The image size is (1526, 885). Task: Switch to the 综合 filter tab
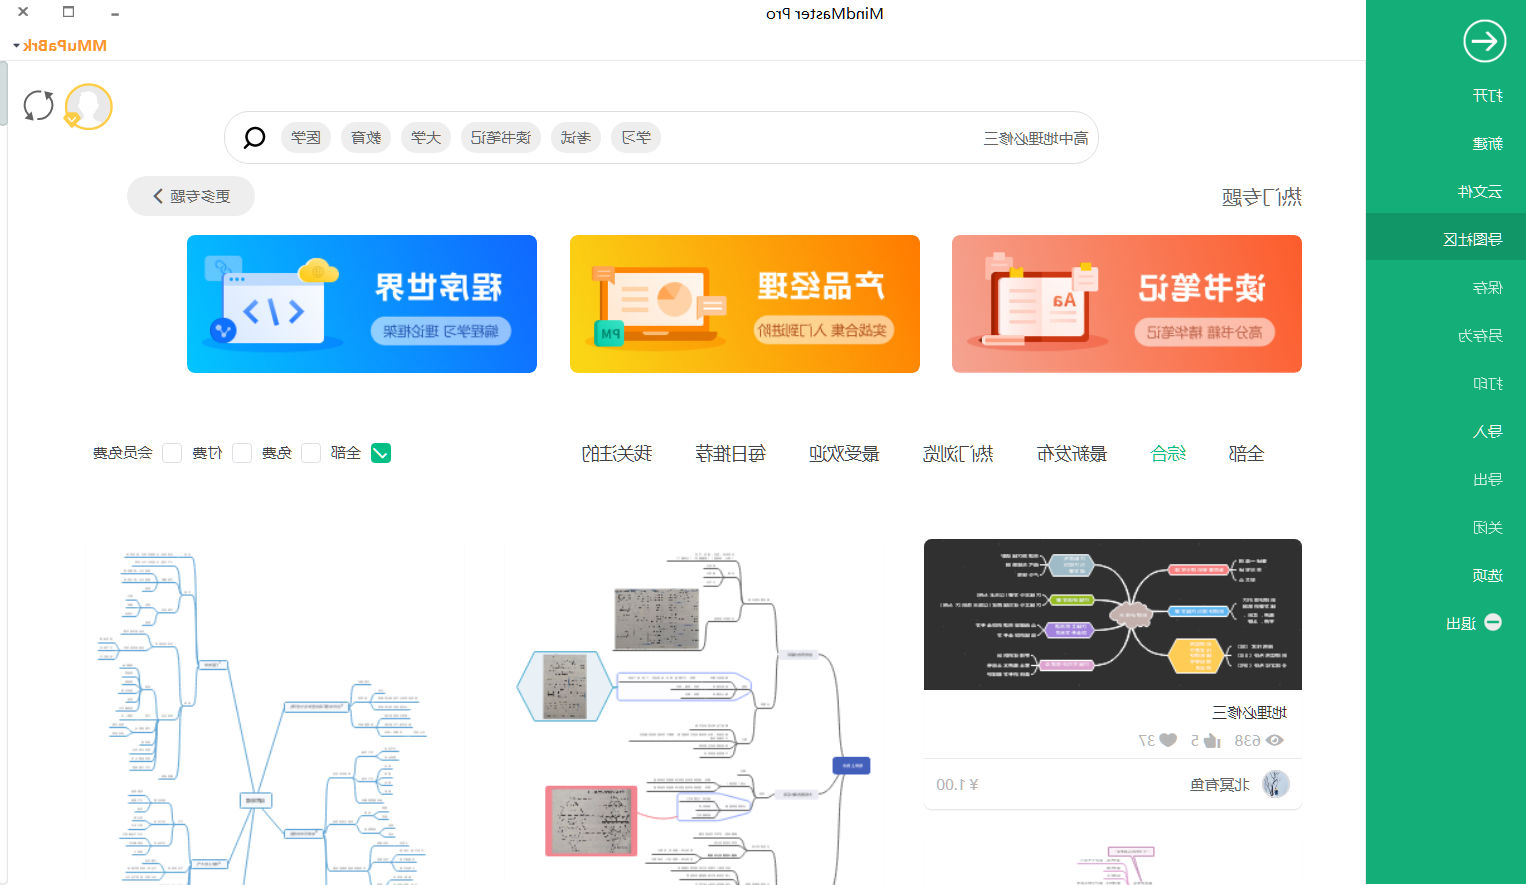1168,453
